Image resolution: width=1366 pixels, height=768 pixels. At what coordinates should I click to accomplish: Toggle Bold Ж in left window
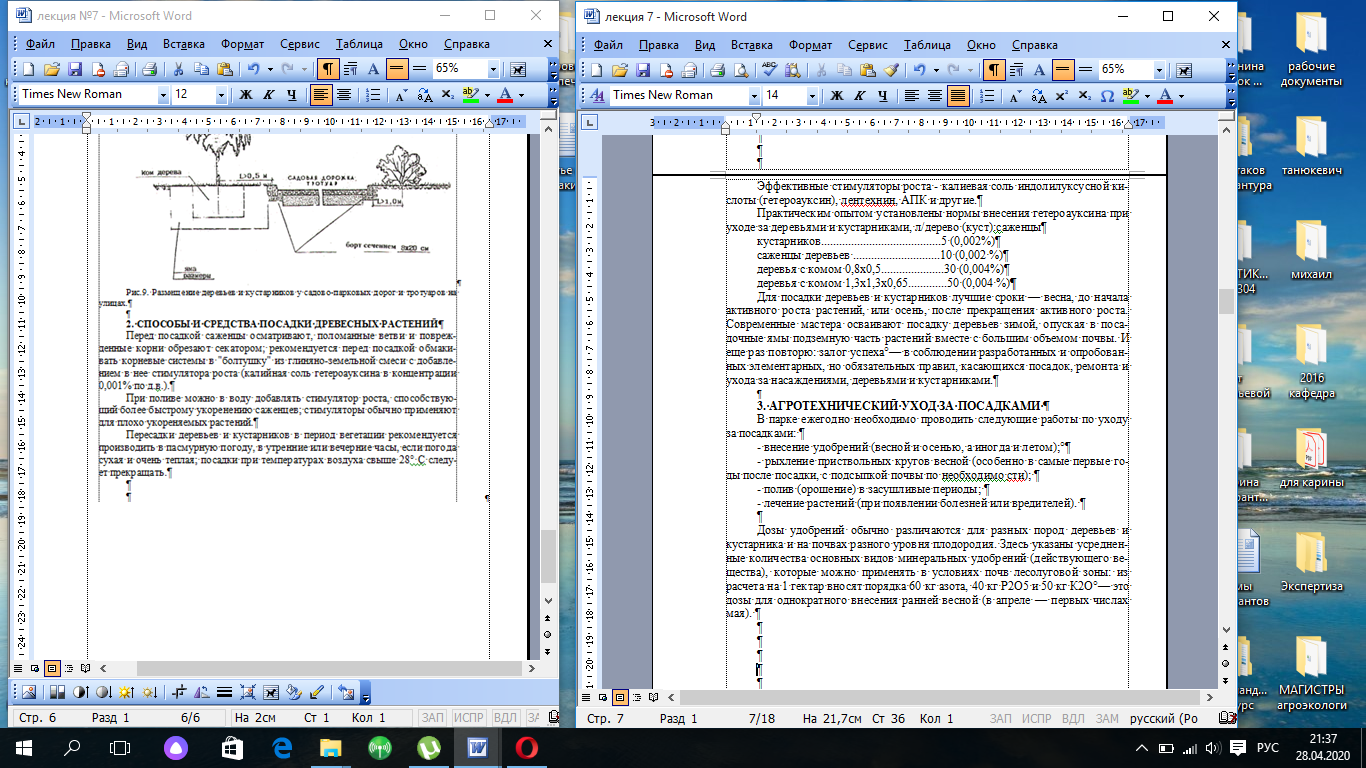tap(244, 95)
